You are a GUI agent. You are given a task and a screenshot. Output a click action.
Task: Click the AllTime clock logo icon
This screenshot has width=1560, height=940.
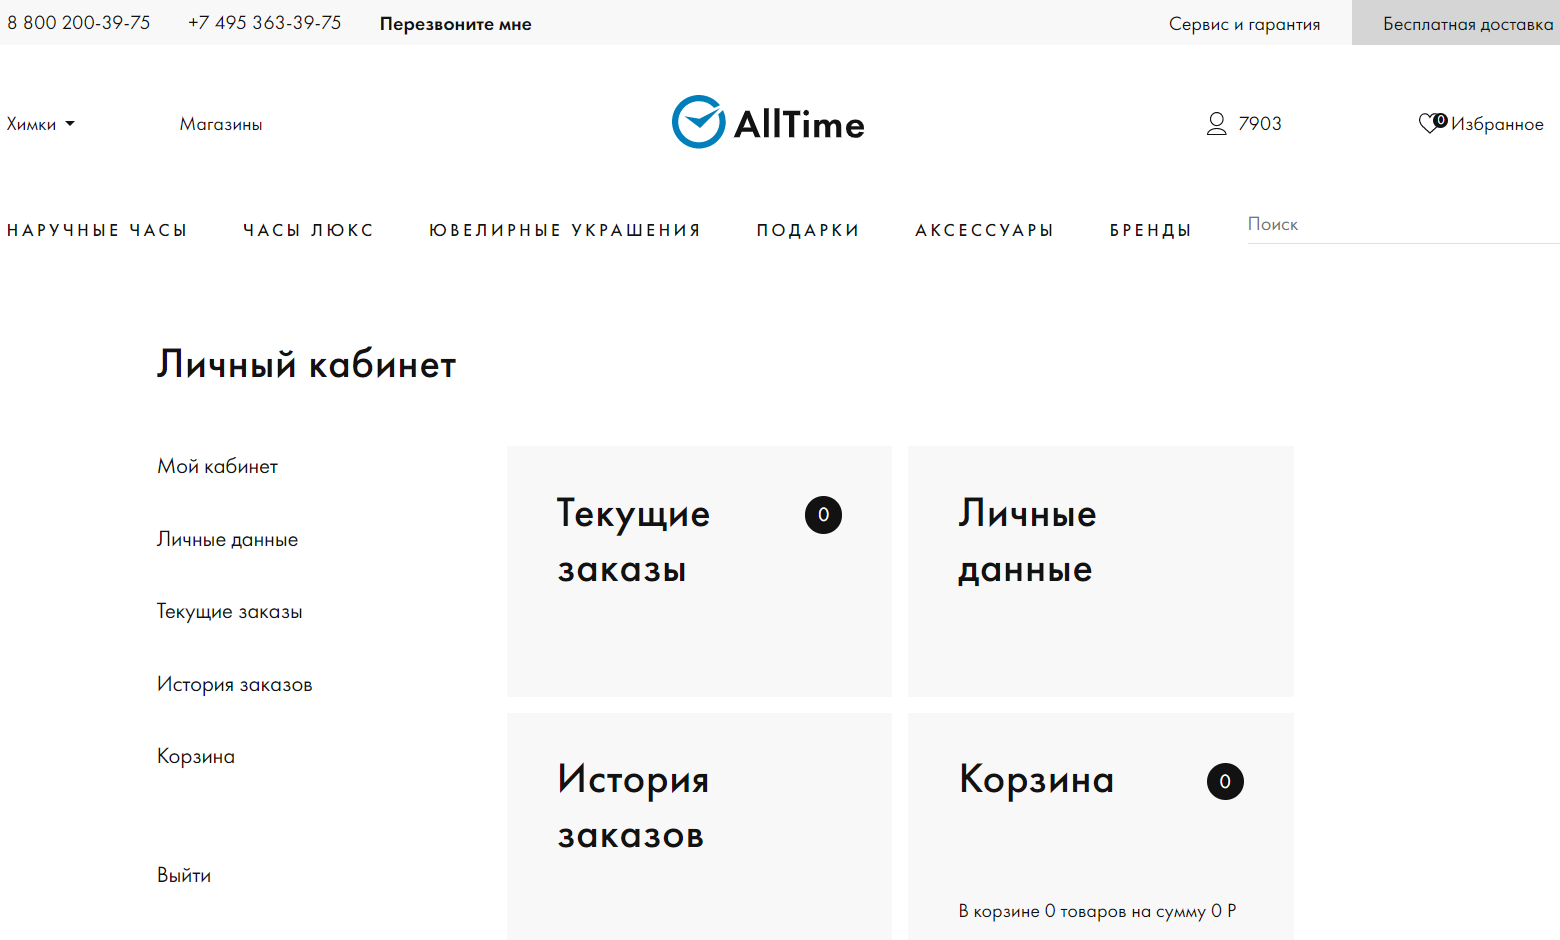coord(698,122)
